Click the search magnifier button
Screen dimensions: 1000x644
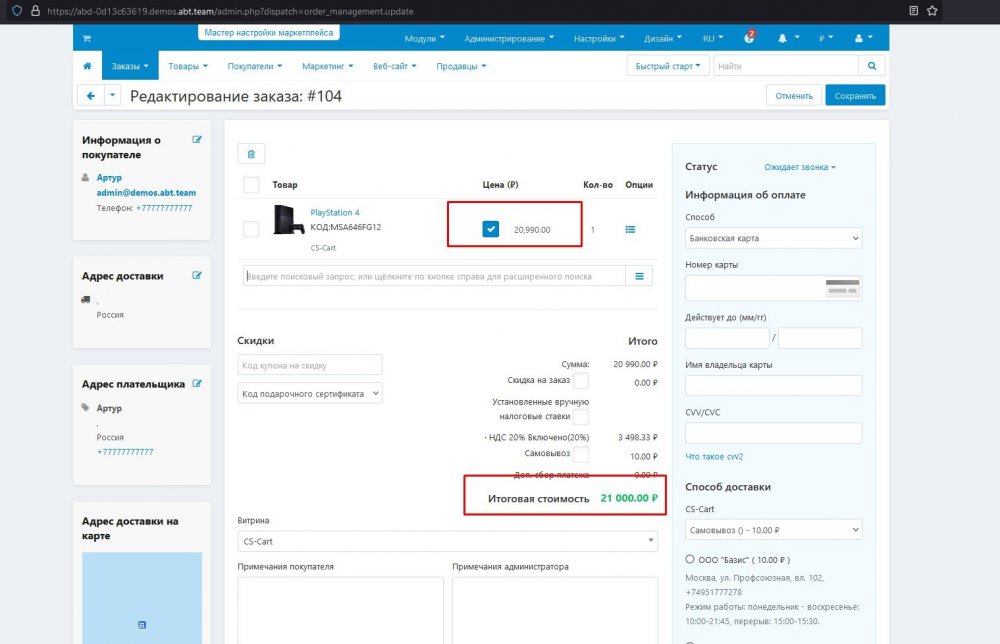pyautogui.click(x=872, y=66)
